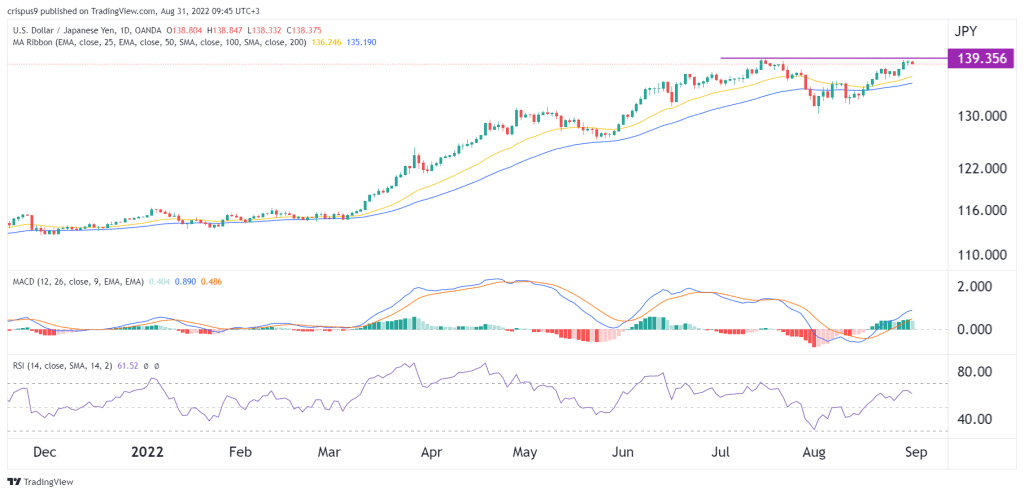Click the 110.000 price axis label
1024x494 pixels.
[x=983, y=255]
